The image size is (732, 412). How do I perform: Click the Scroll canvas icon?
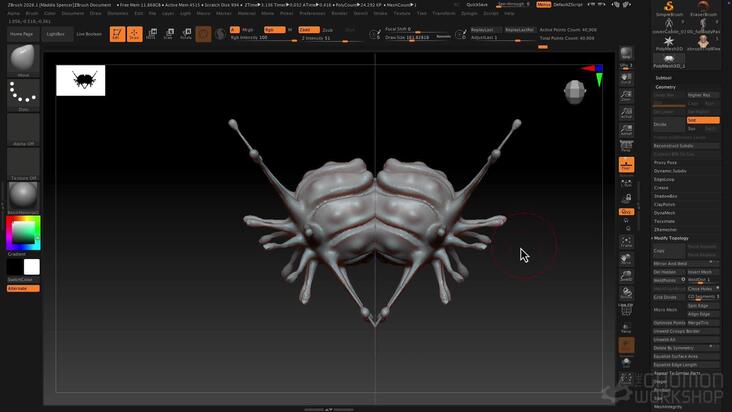click(626, 78)
